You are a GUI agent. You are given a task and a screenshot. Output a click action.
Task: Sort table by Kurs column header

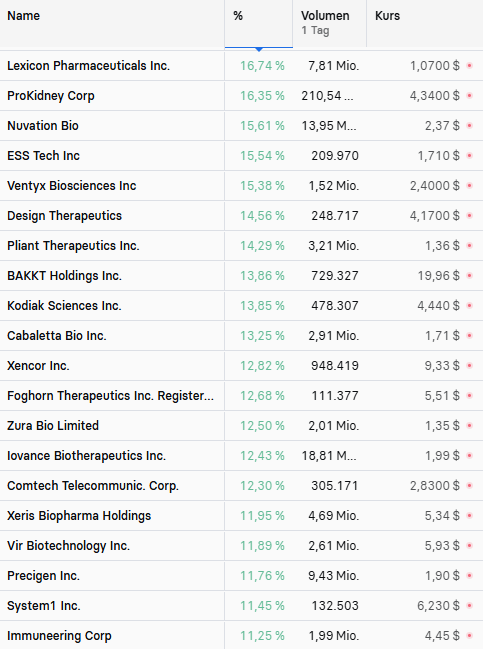[387, 16]
